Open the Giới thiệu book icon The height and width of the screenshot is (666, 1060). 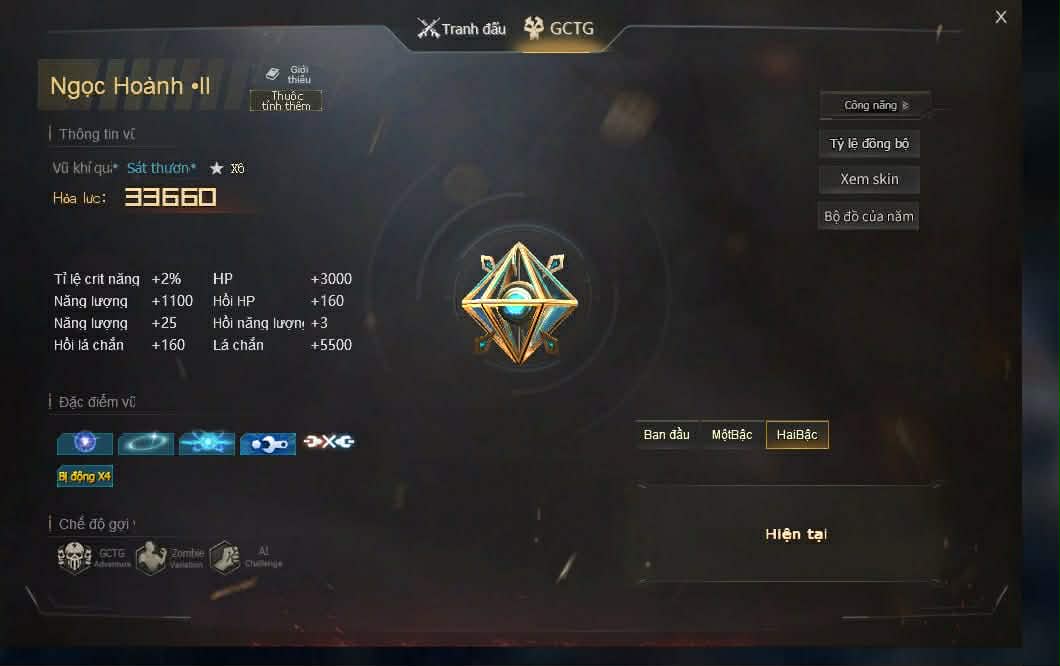click(272, 74)
